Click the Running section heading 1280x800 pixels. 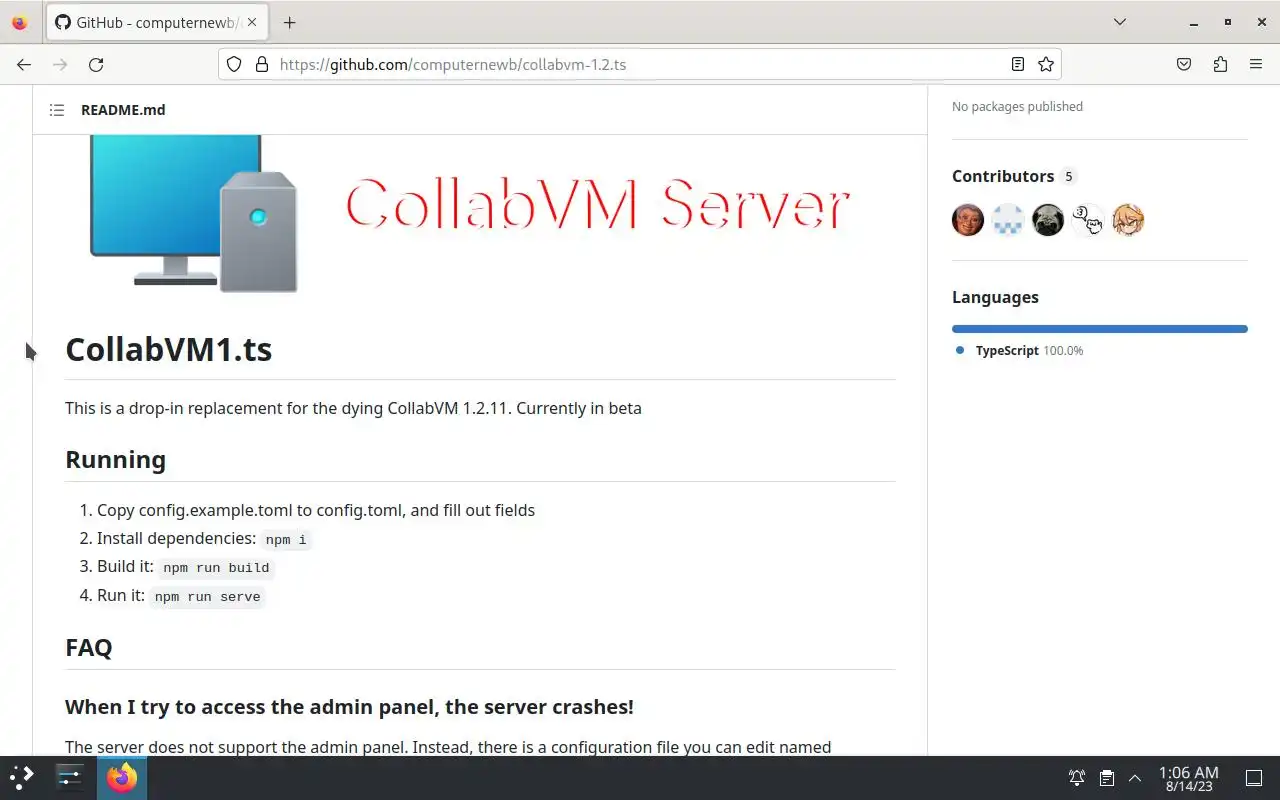pyautogui.click(x=115, y=460)
